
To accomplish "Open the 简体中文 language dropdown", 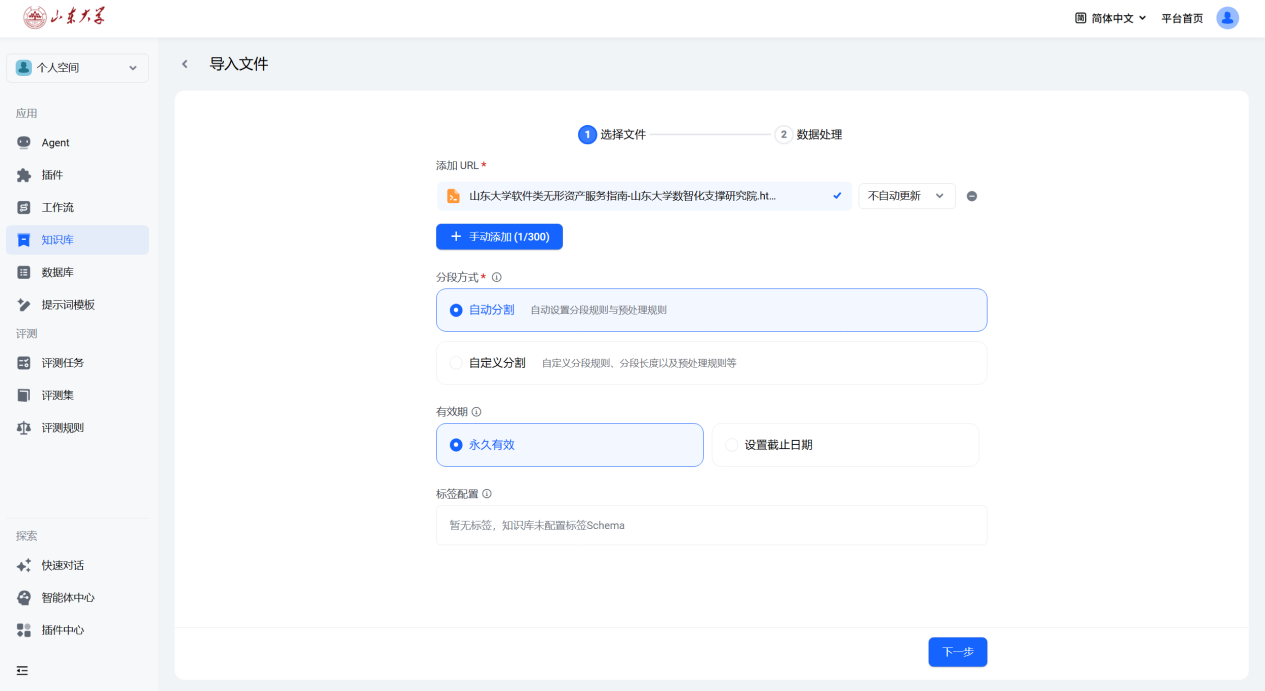I will pos(1110,18).
